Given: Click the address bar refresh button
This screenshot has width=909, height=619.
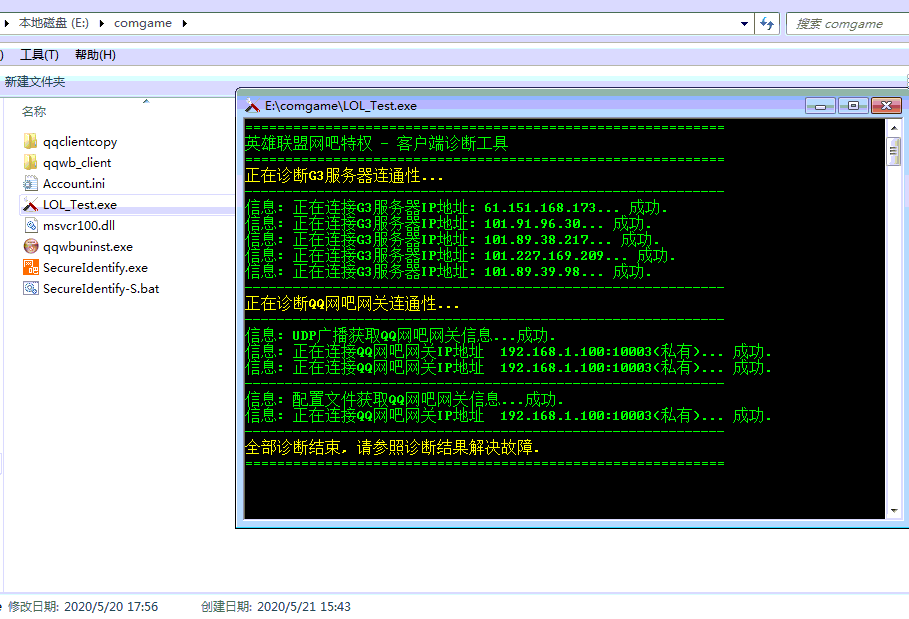Looking at the screenshot, I should click(767, 24).
